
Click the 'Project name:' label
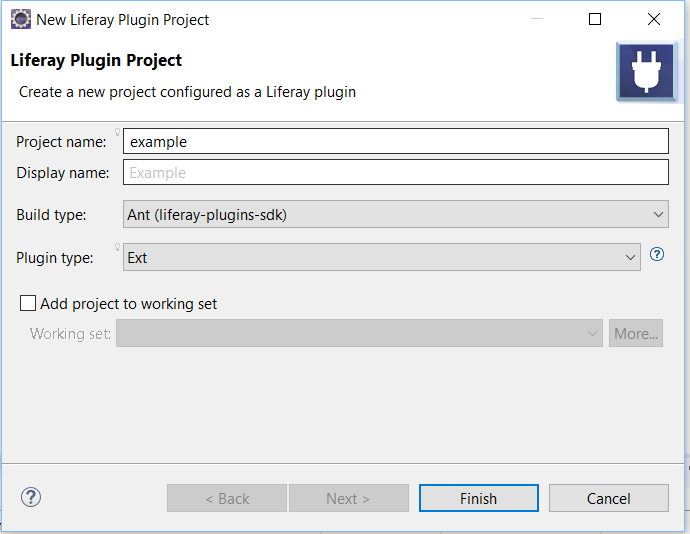click(x=61, y=142)
